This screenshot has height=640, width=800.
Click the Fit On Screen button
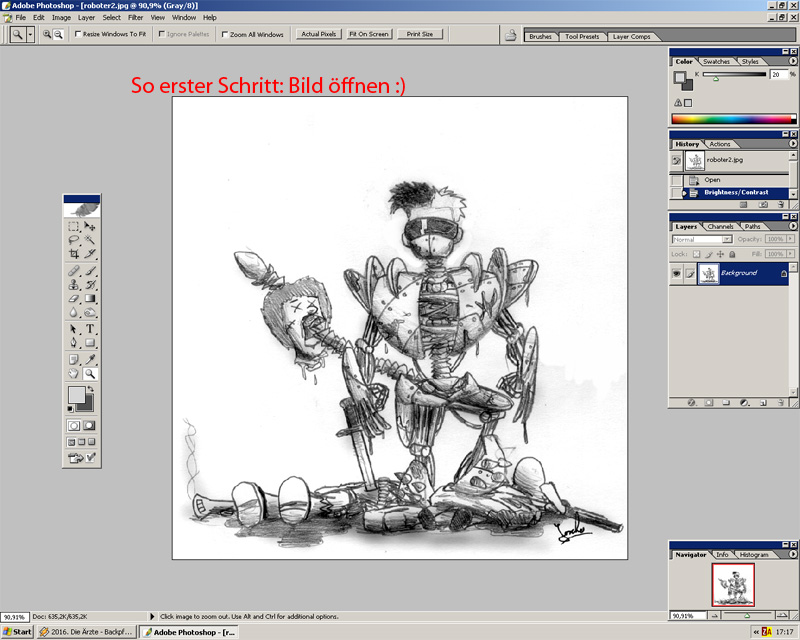[x=368, y=34]
